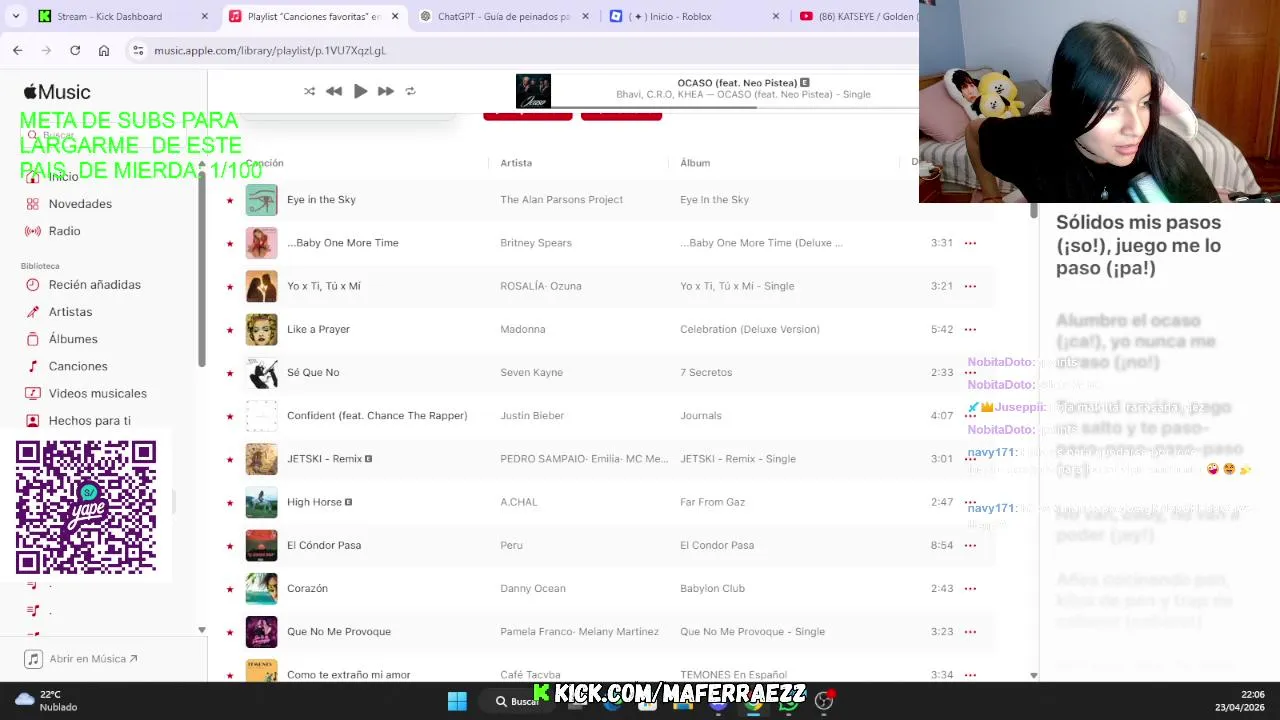Screen dimensions: 1280x720
Task: Open more options for Corazón
Action: pos(970,588)
